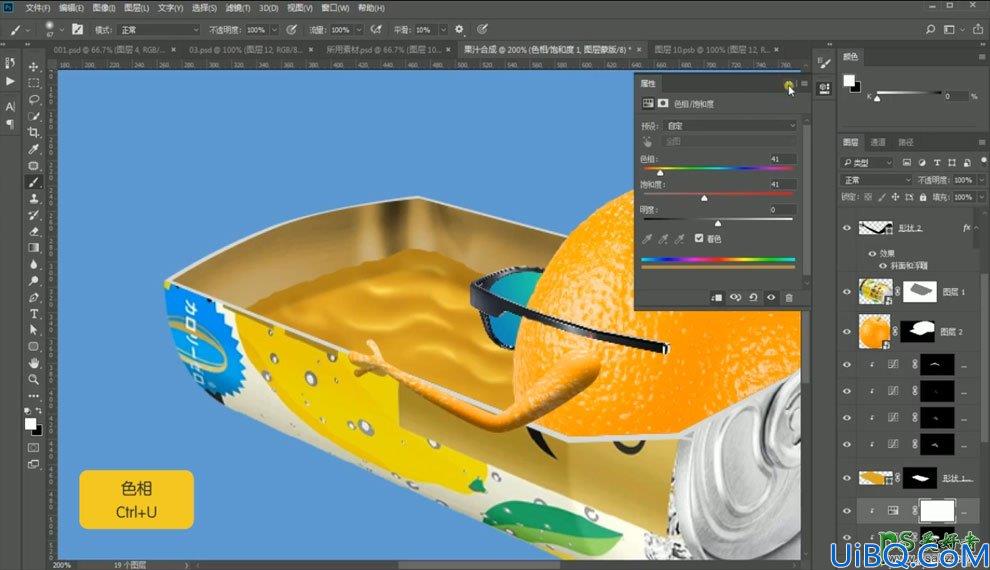Hide the 形状 1 layer

click(x=847, y=478)
